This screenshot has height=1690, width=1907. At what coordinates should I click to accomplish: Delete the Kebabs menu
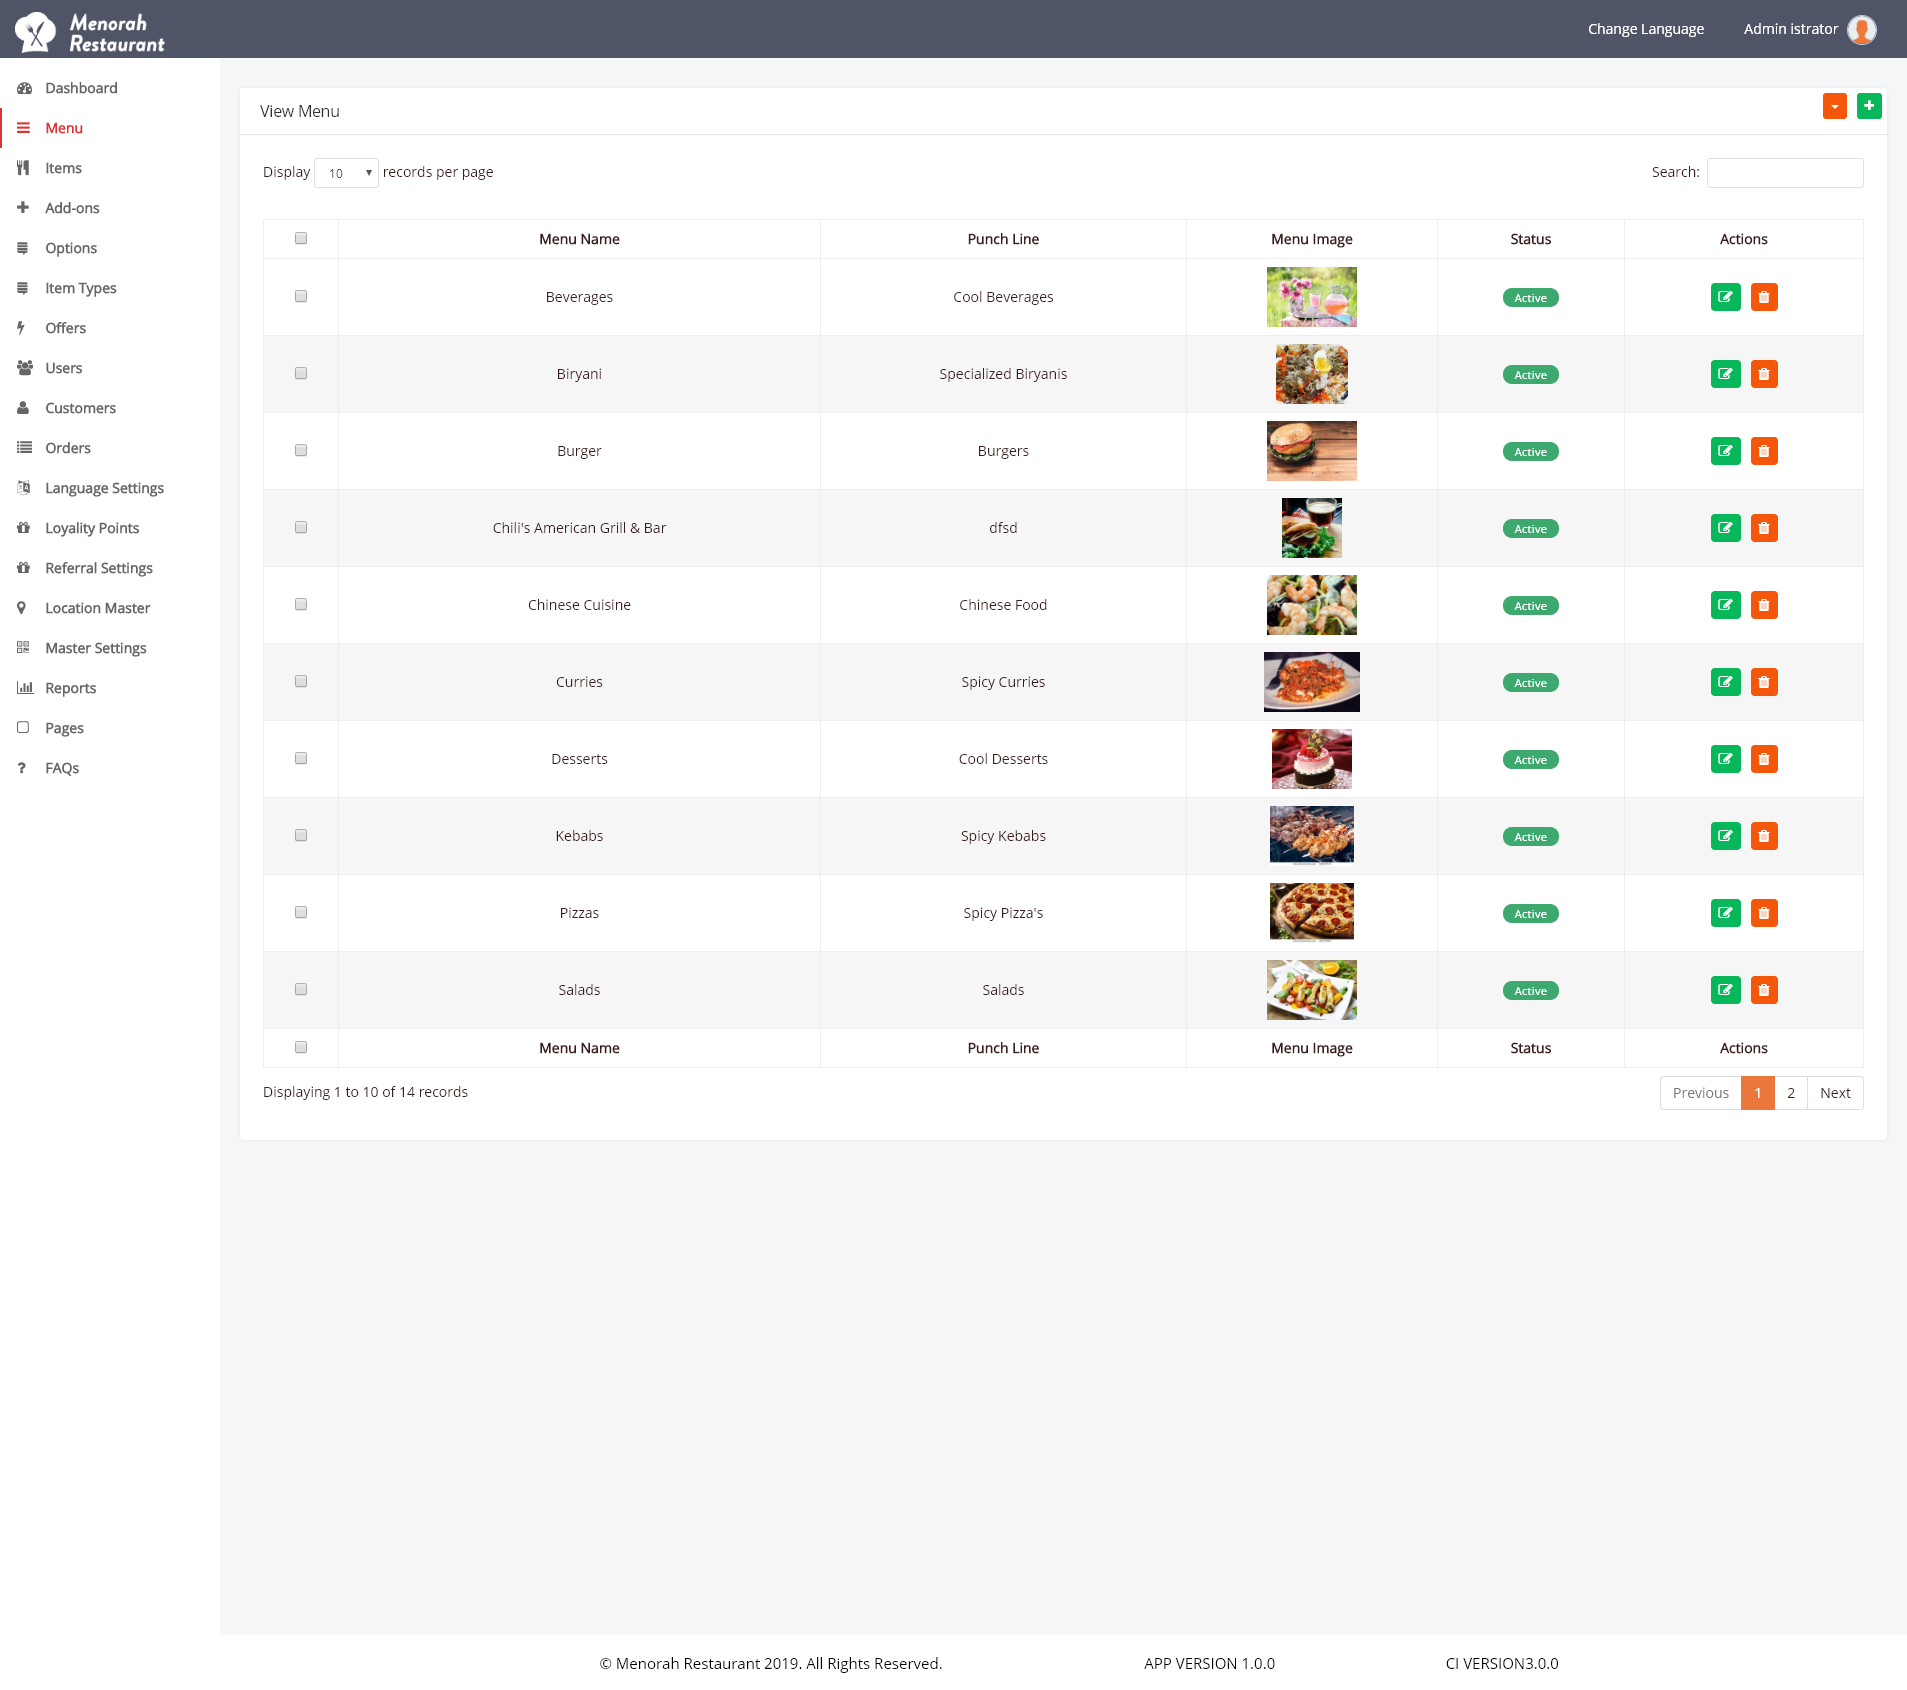click(x=1764, y=836)
